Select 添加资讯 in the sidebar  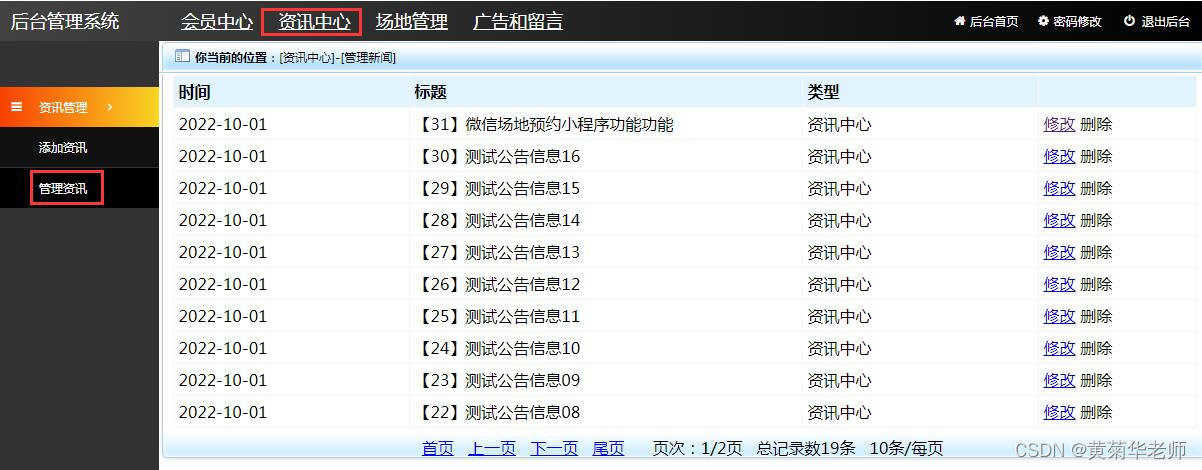coord(63,148)
